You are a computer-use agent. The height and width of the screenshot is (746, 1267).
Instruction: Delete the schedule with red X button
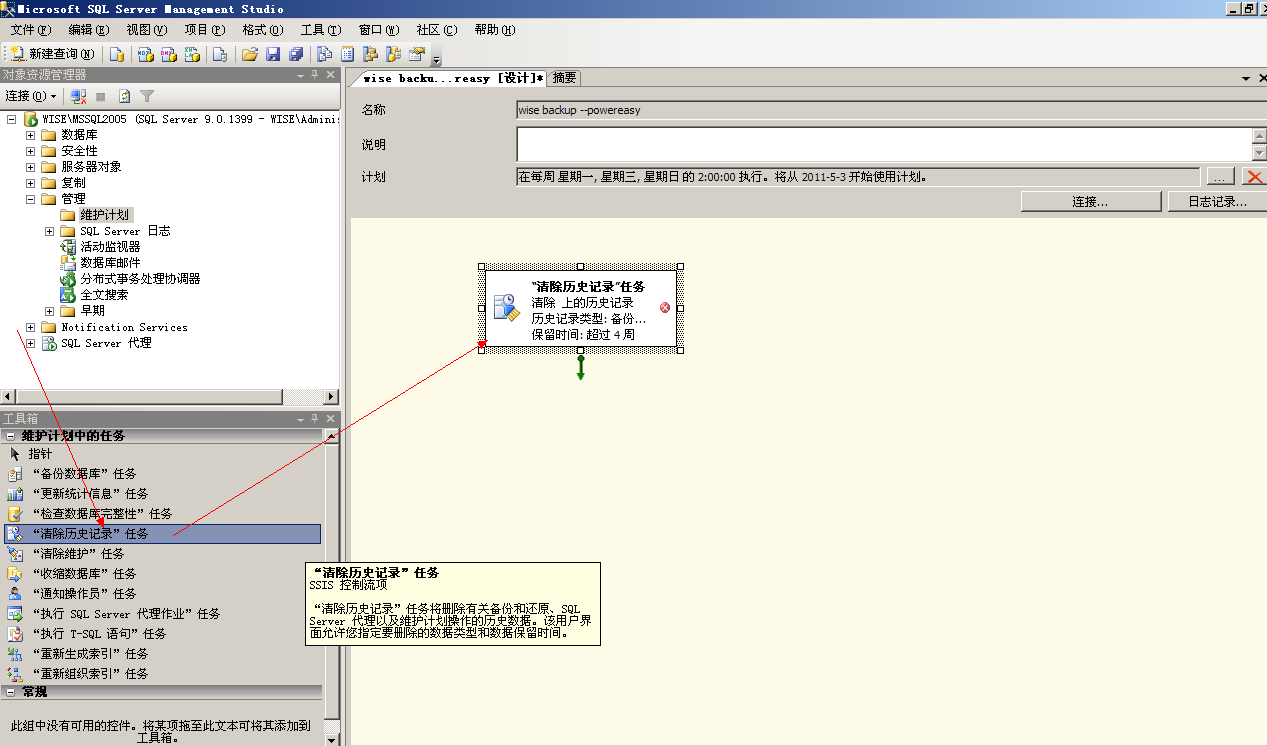(x=1253, y=177)
